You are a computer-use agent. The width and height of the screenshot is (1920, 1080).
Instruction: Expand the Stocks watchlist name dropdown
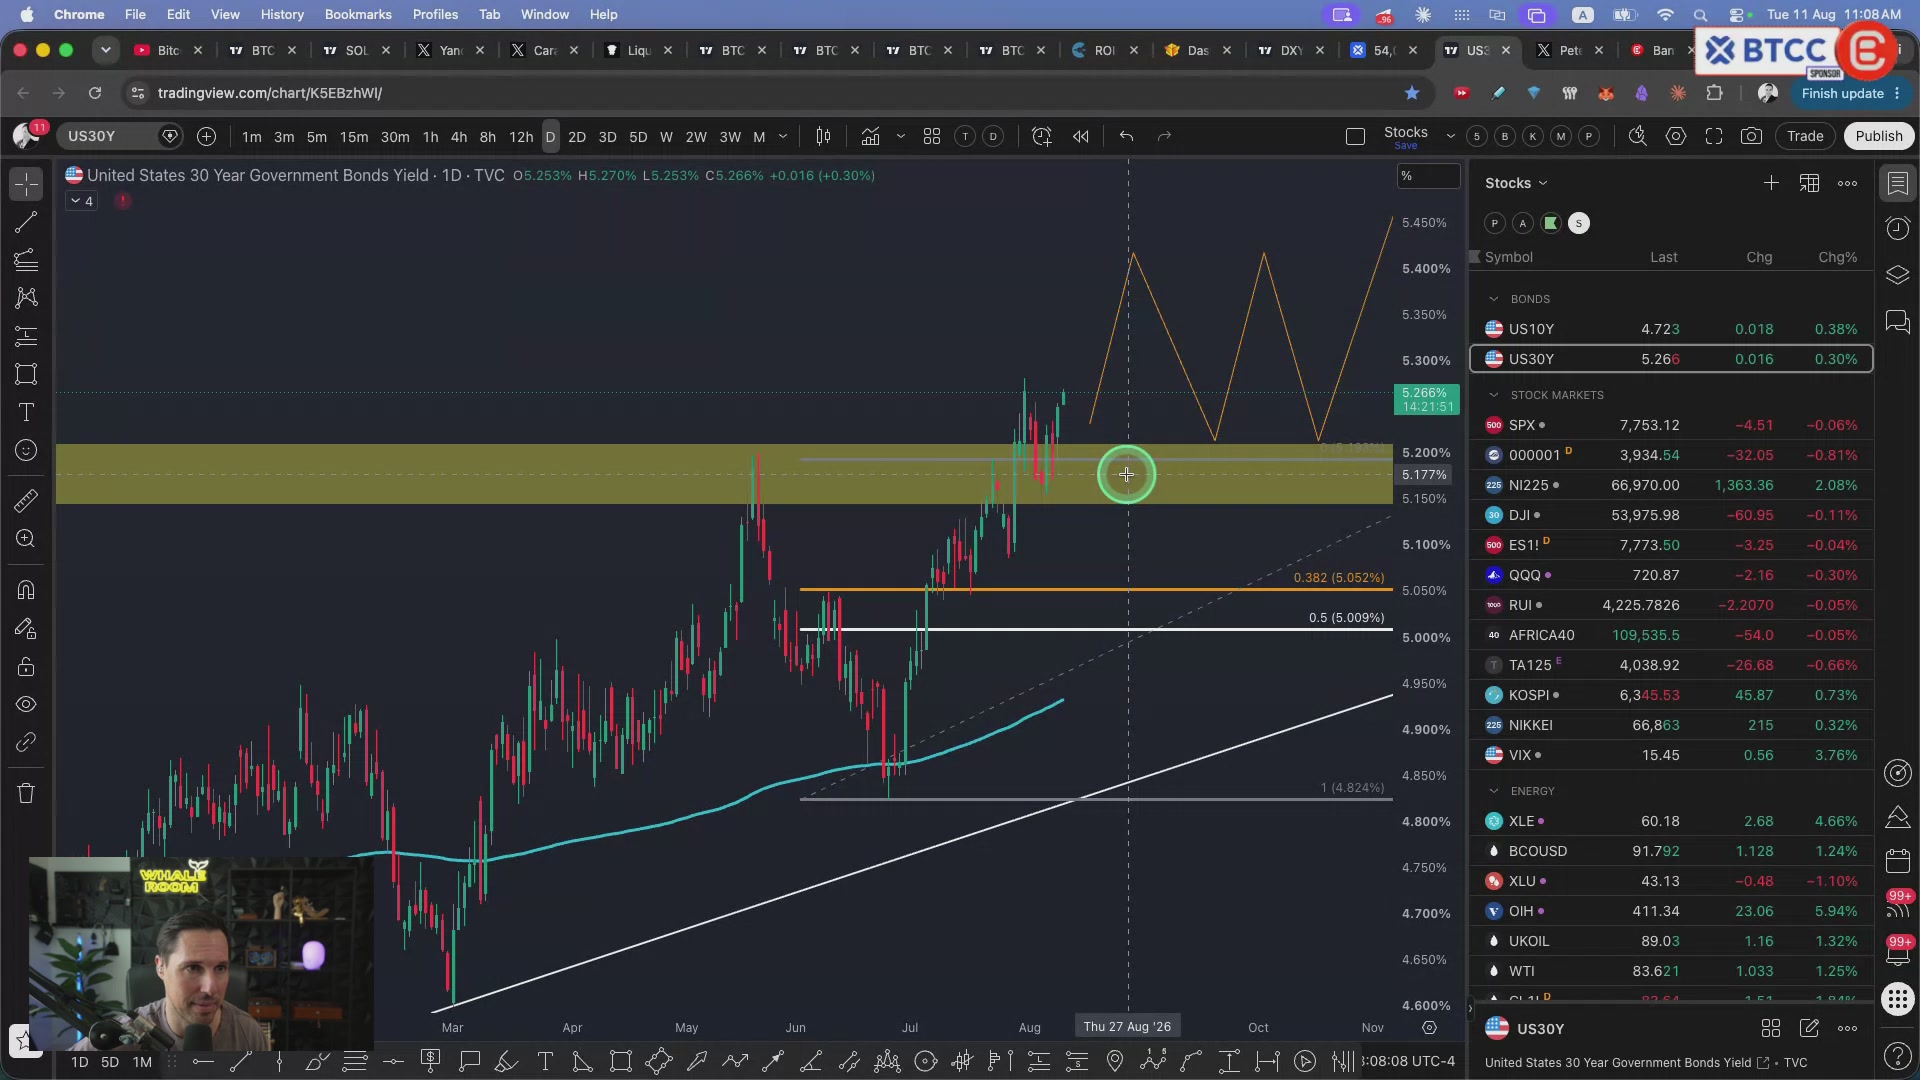1516,183
